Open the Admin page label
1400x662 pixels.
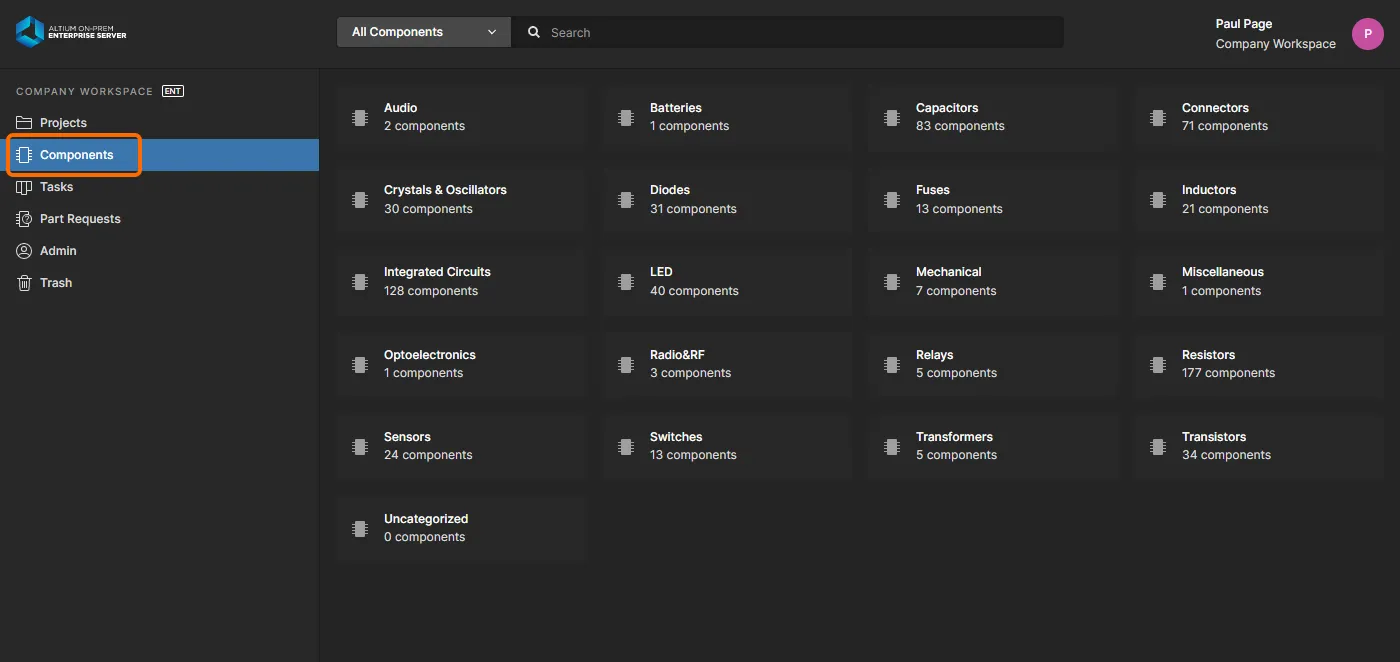click(x=58, y=251)
